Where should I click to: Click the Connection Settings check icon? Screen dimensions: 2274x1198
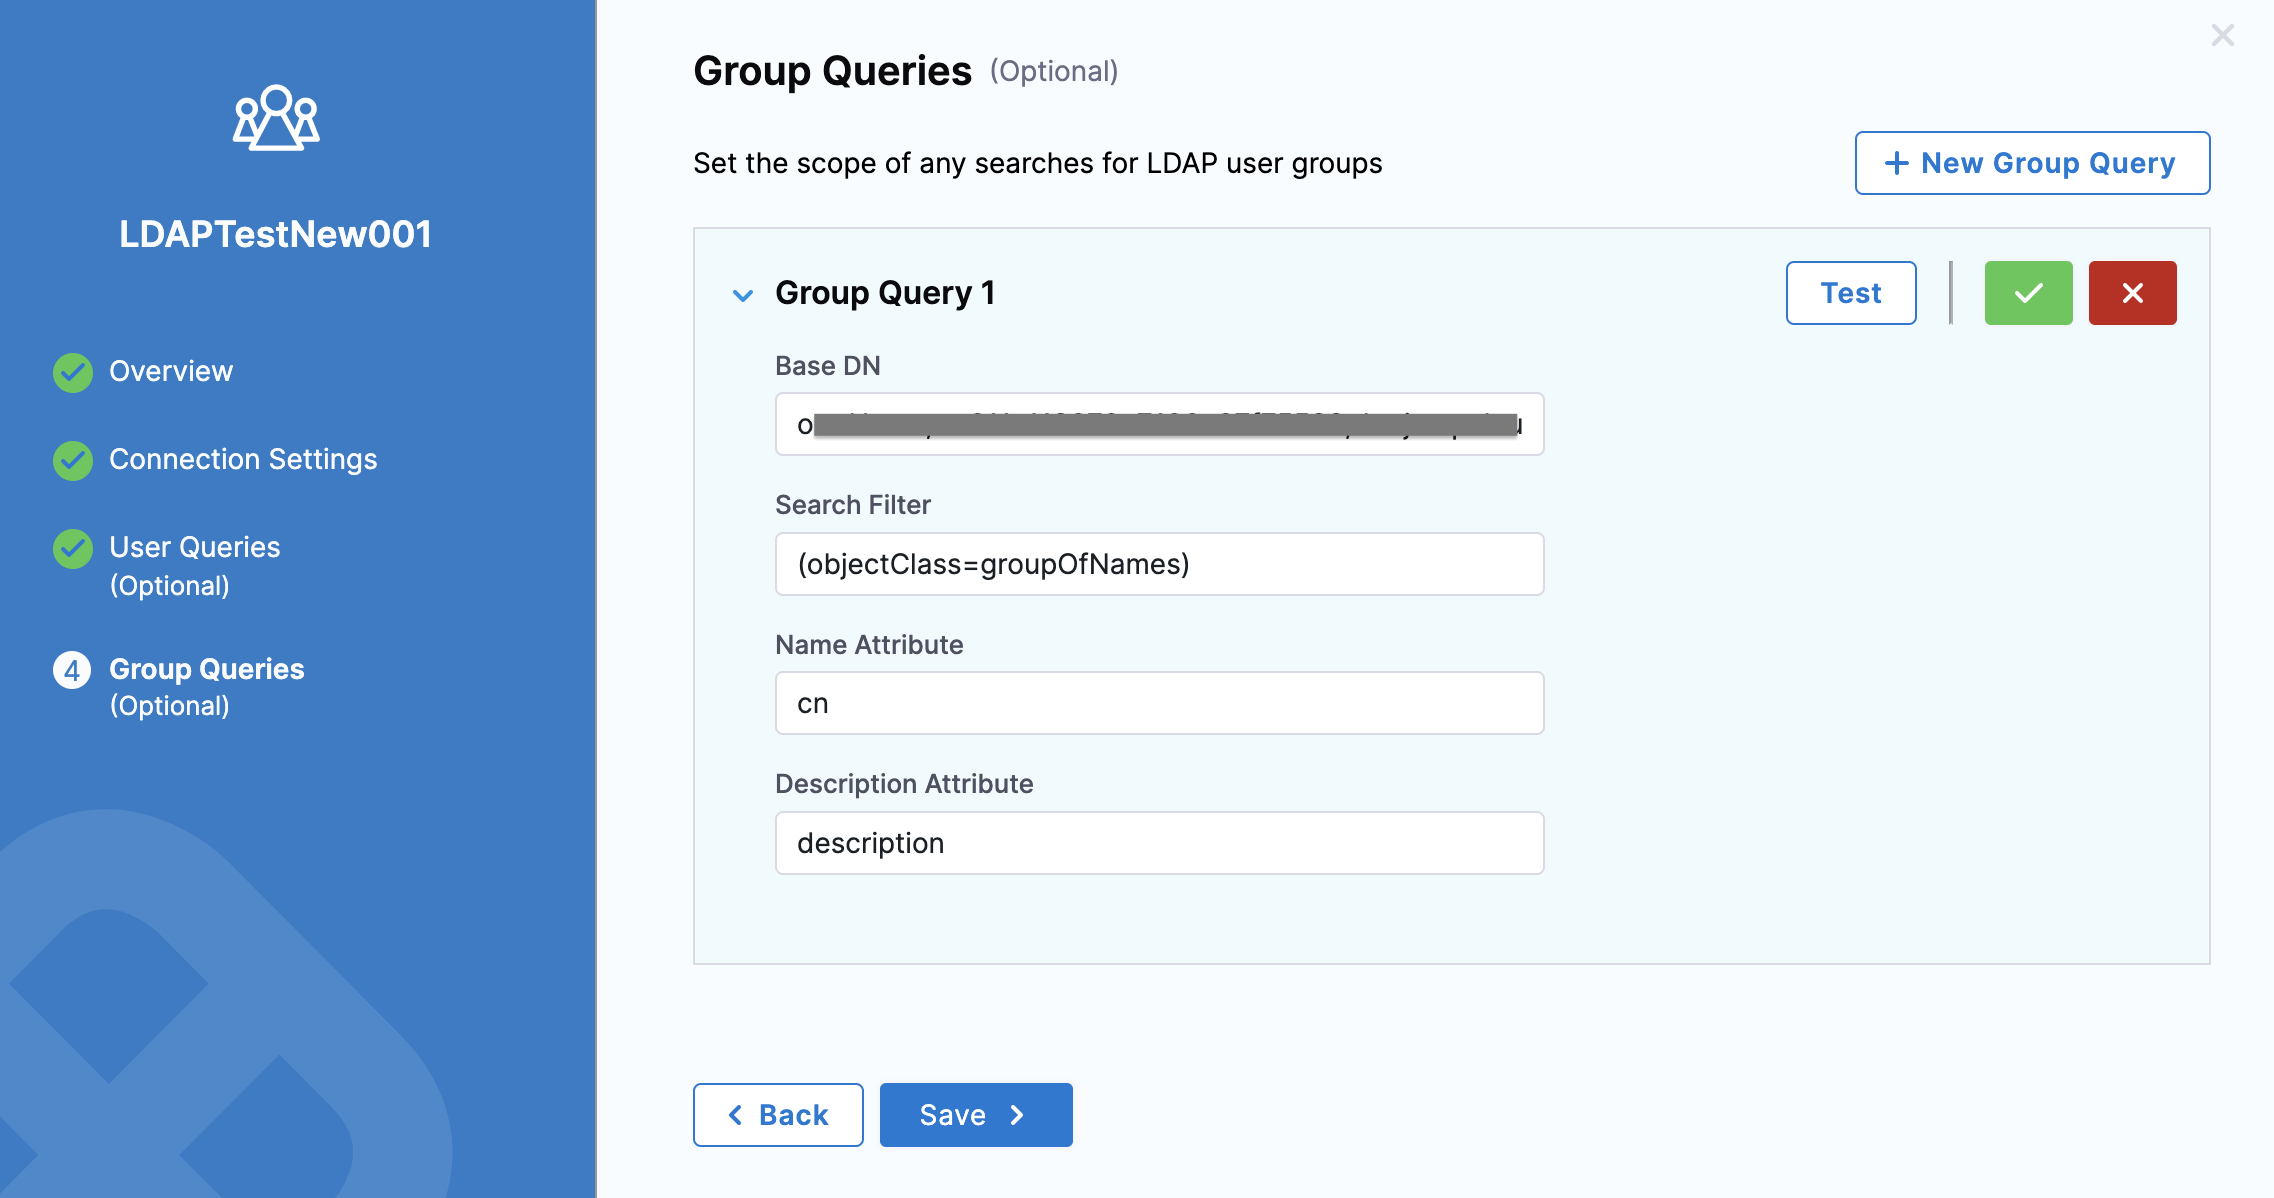coord(73,460)
